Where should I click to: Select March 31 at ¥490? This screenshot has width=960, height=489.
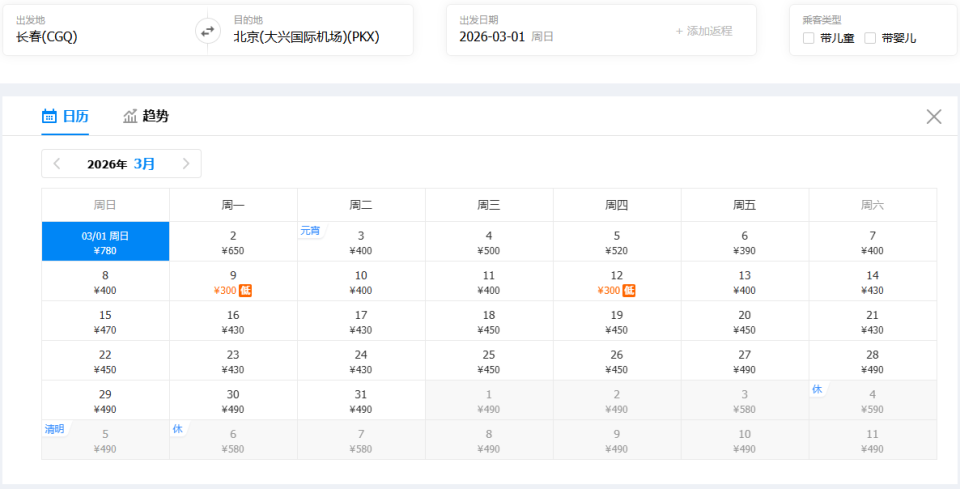pos(361,401)
